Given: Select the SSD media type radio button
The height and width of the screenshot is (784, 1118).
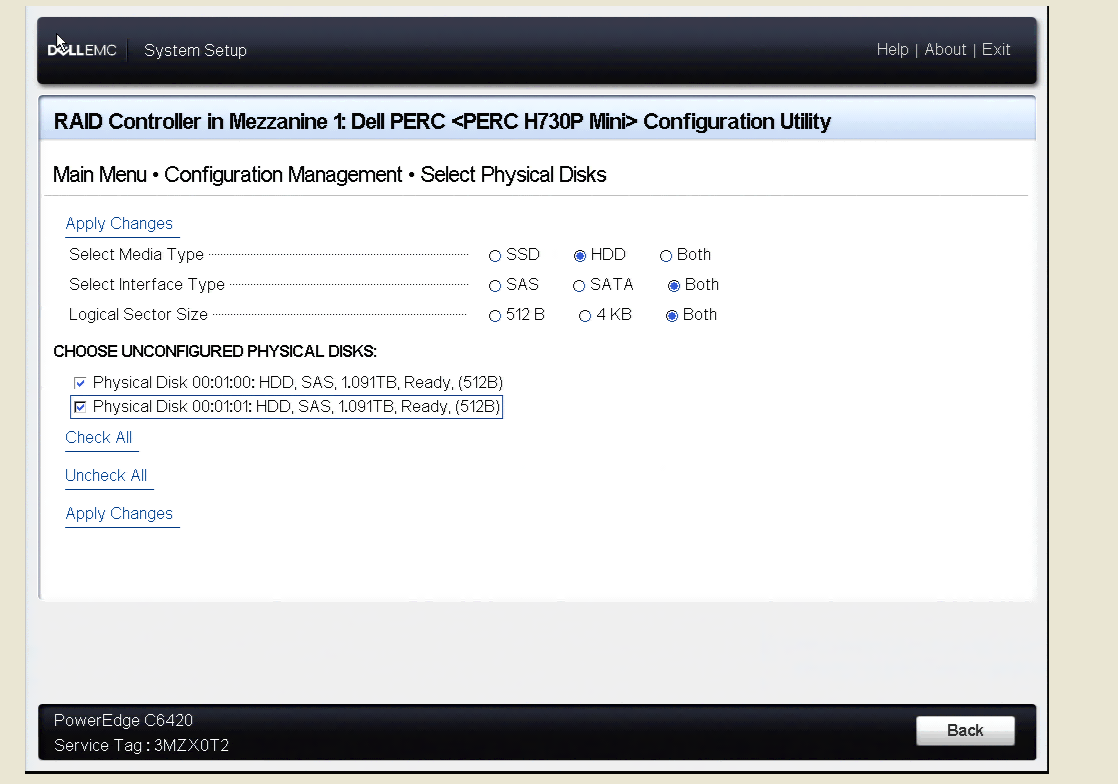Looking at the screenshot, I should 495,256.
